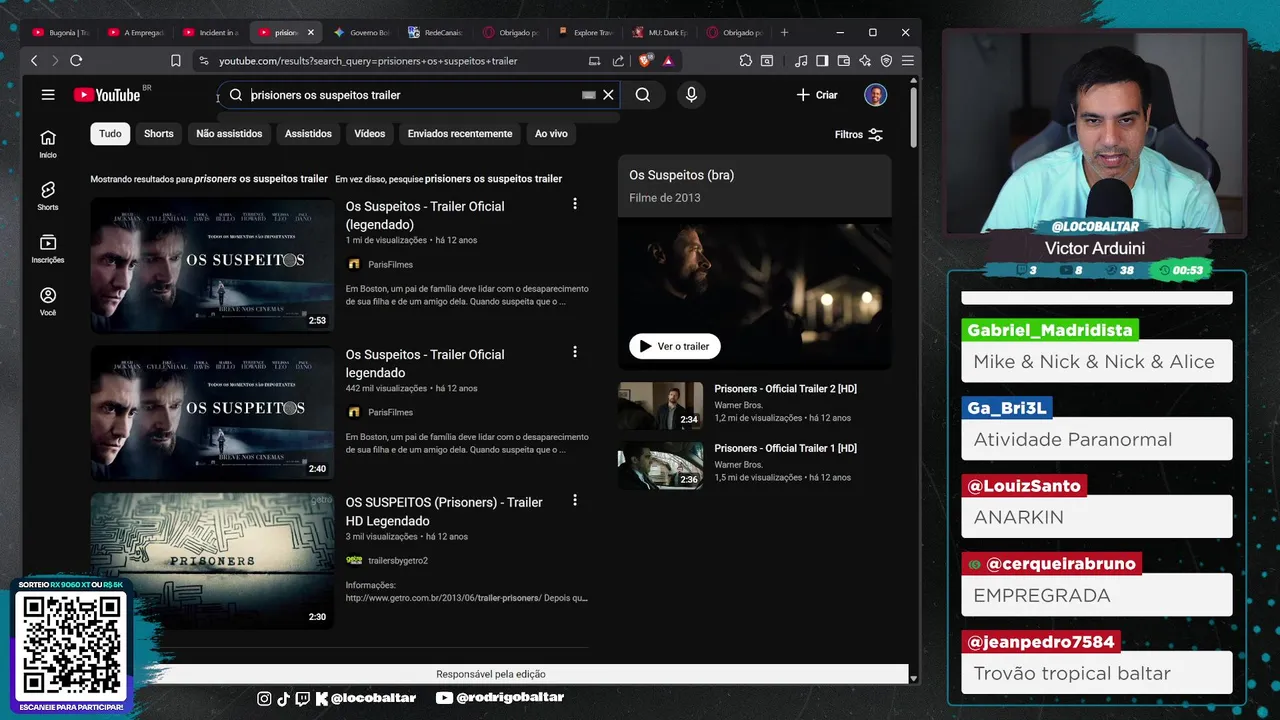The width and height of the screenshot is (1280, 720).
Task: Open Prisoners - Official Trailer 1 [HD]
Action: coord(785,448)
